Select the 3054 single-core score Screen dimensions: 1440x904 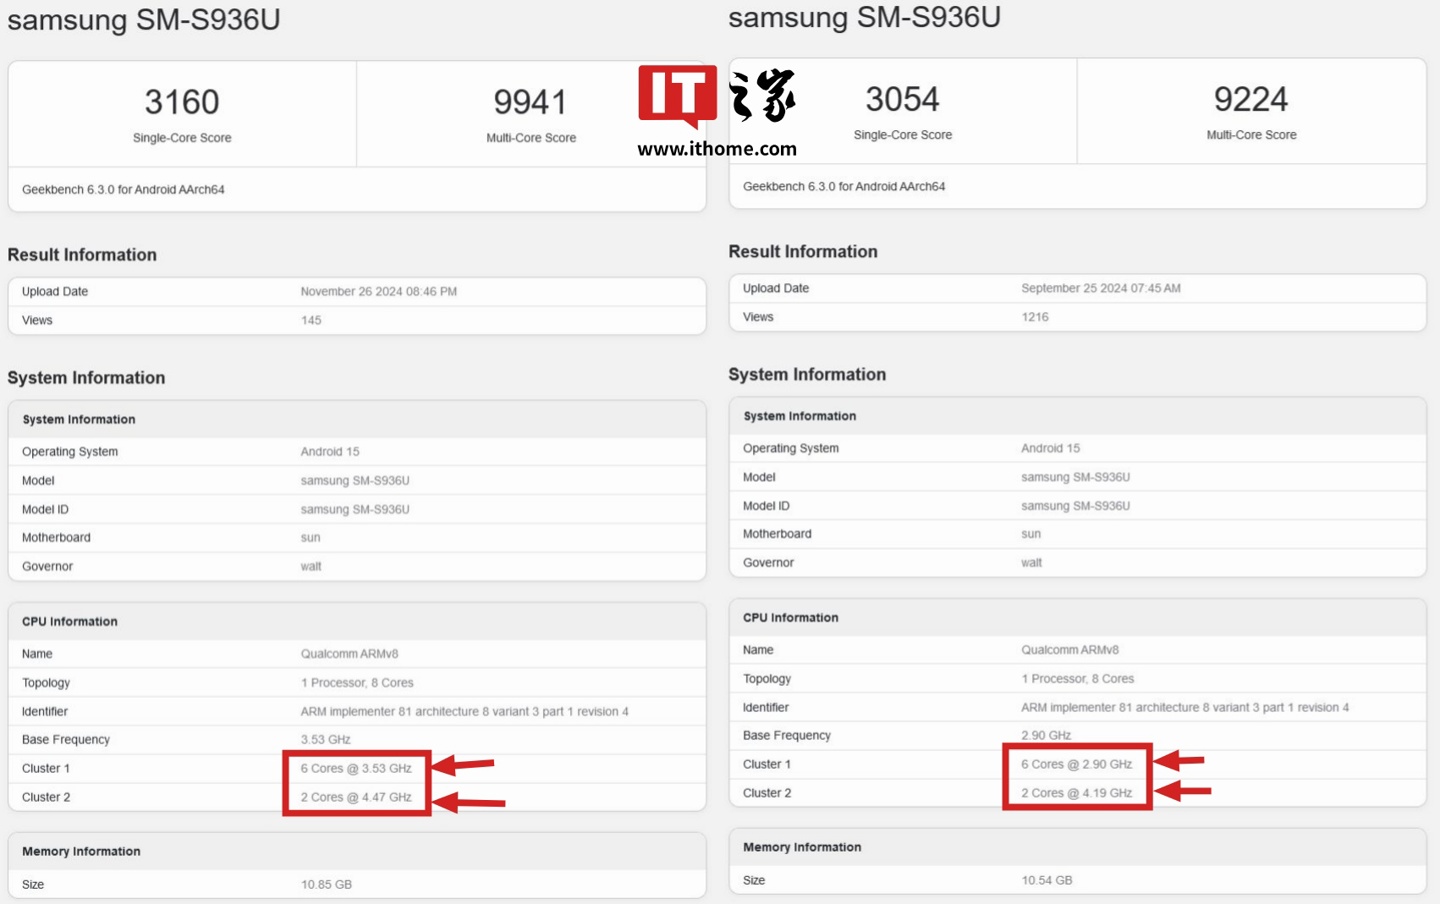point(902,99)
